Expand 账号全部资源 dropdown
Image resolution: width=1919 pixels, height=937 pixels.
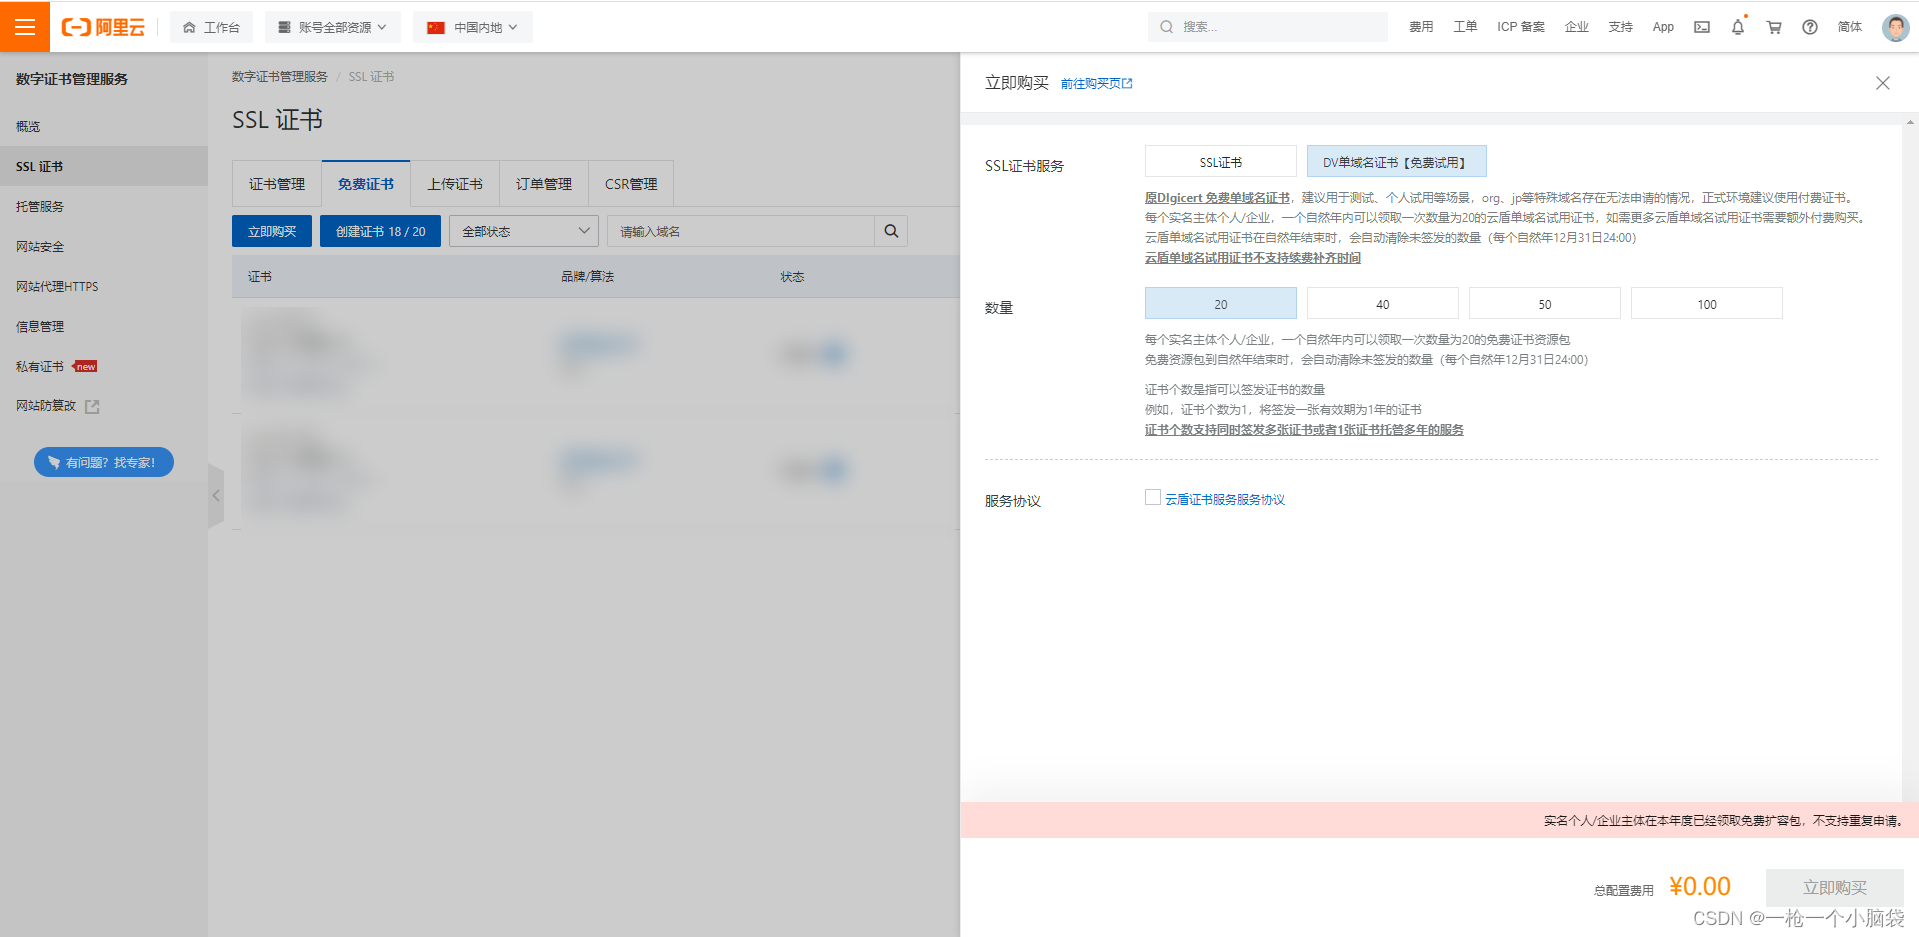point(333,27)
